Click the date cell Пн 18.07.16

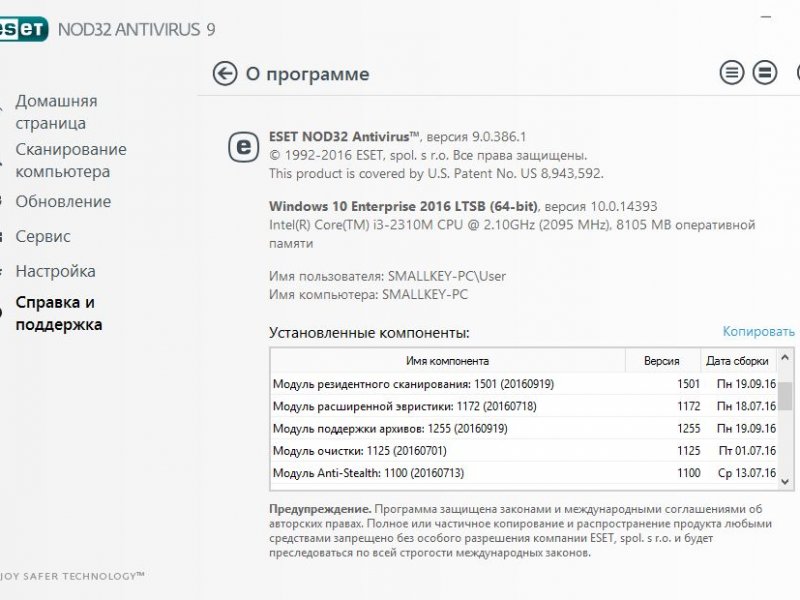click(746, 406)
